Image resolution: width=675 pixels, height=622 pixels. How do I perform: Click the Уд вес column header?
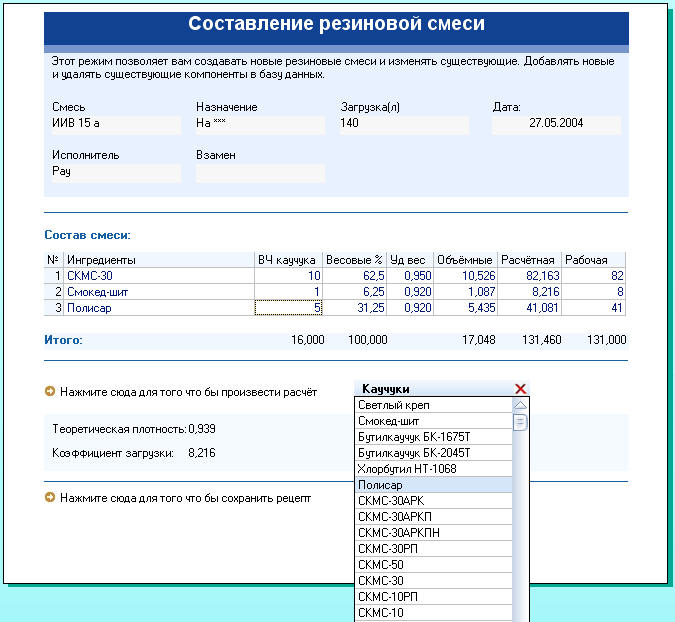[x=410, y=260]
